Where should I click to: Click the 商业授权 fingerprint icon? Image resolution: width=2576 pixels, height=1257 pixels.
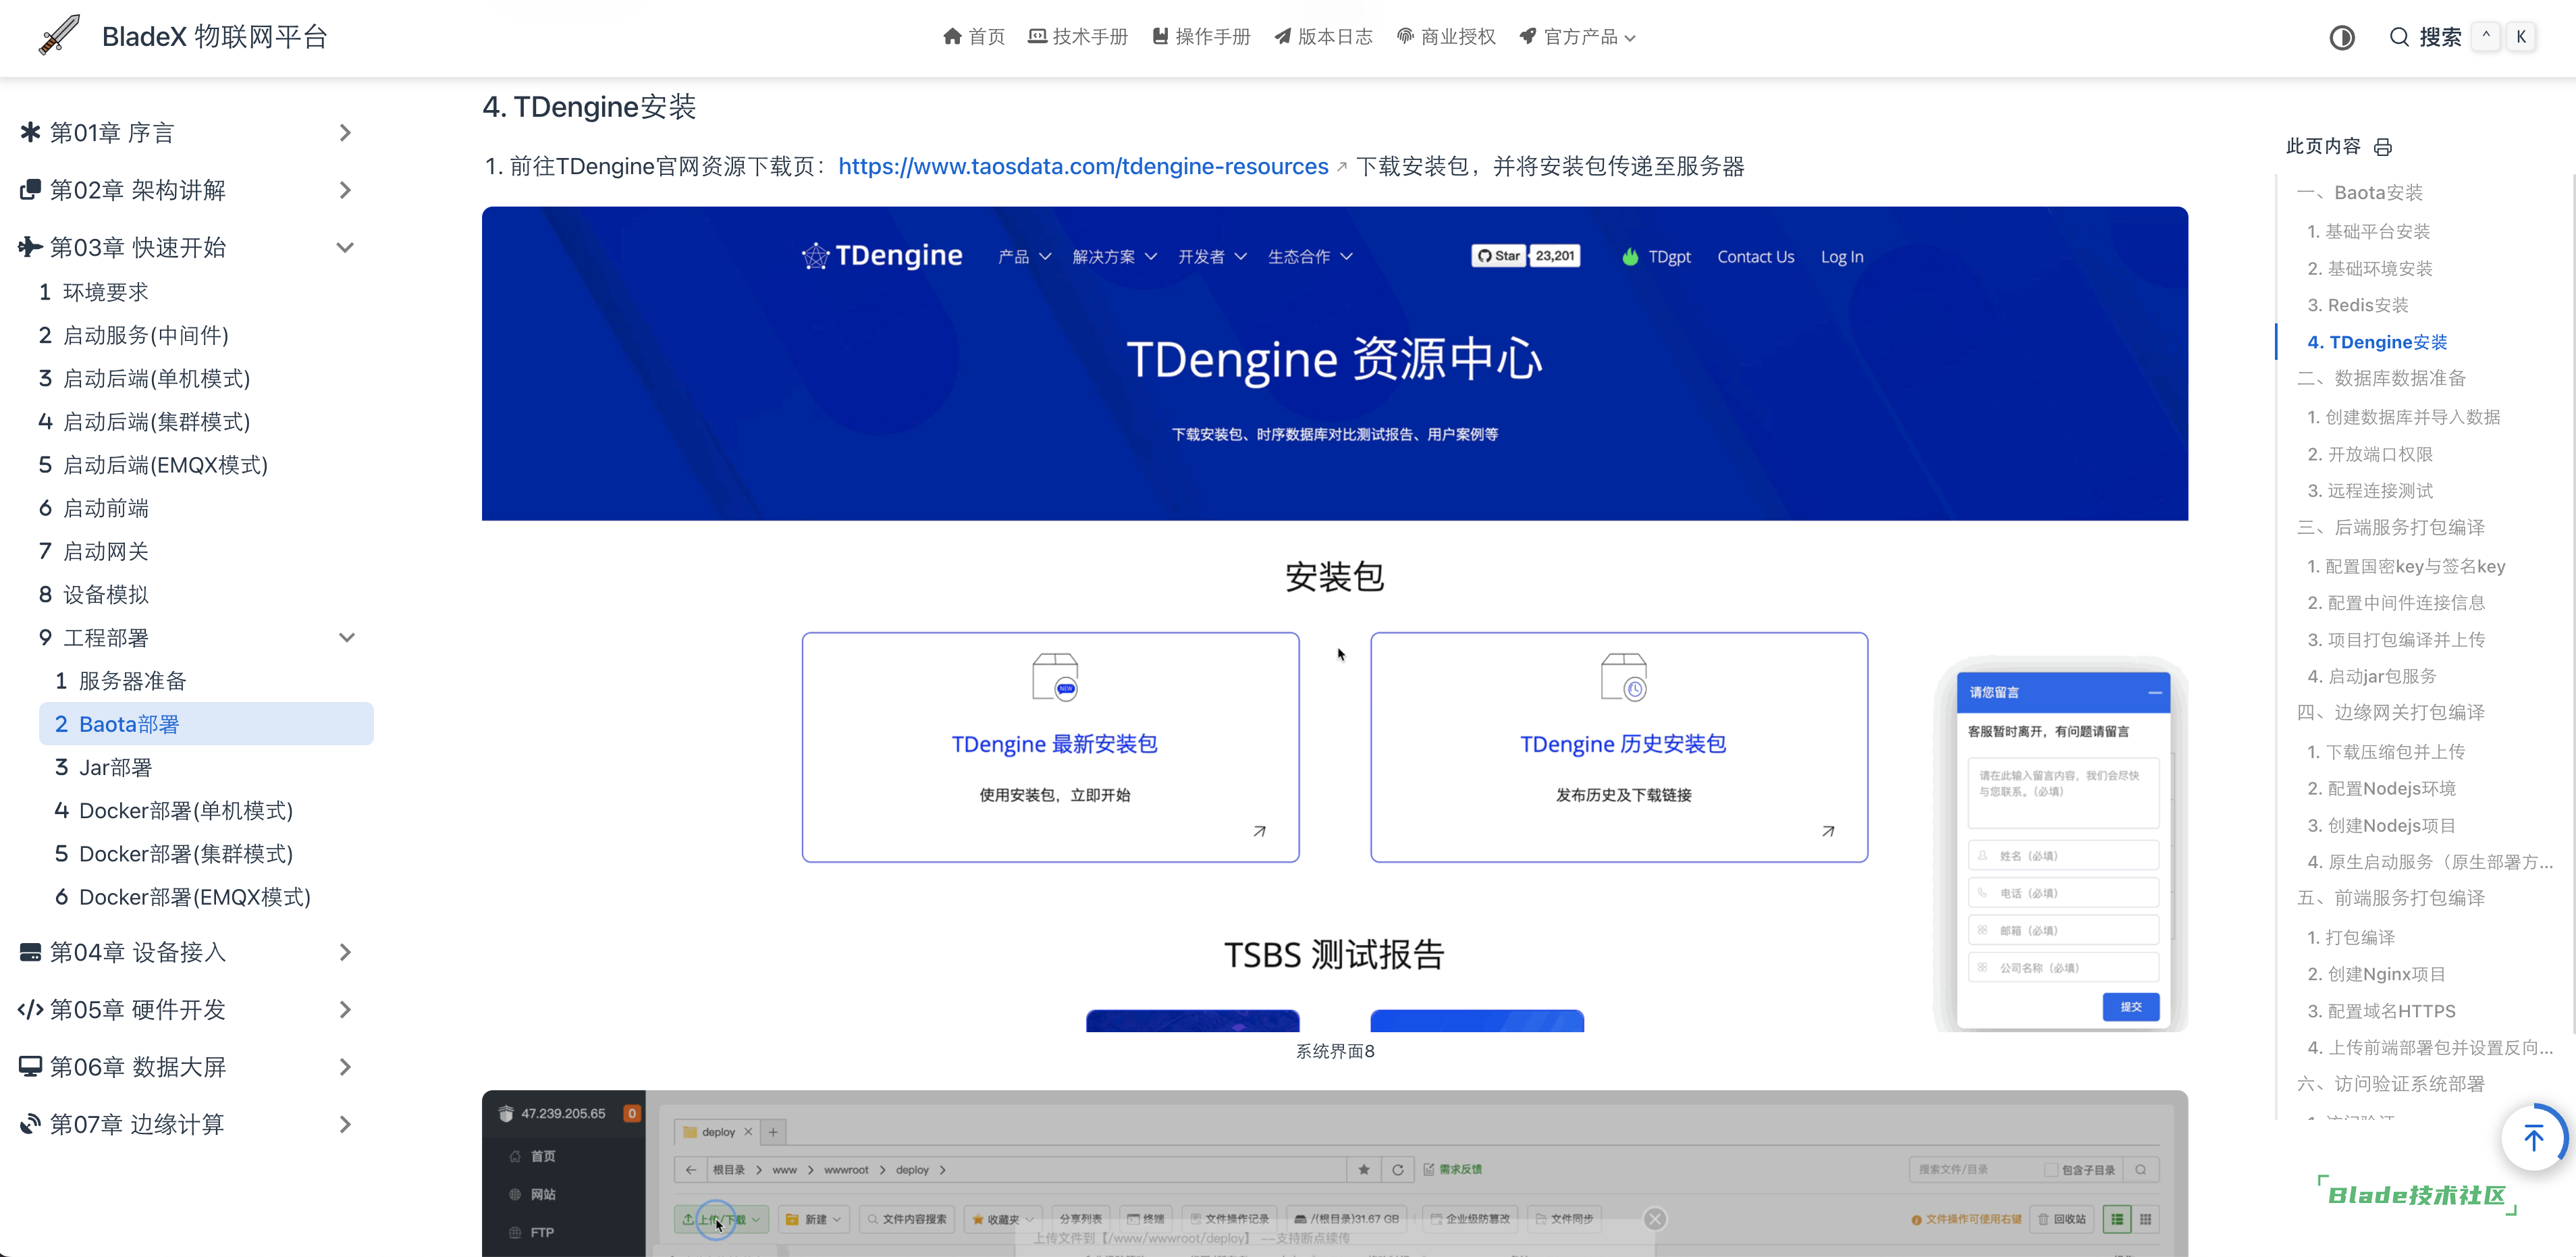coord(1405,37)
